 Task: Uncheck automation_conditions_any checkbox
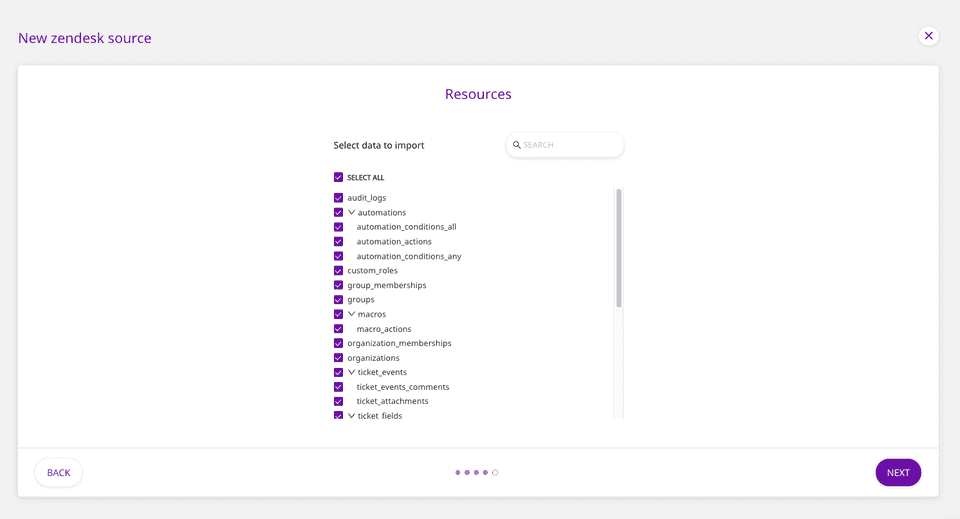[338, 256]
